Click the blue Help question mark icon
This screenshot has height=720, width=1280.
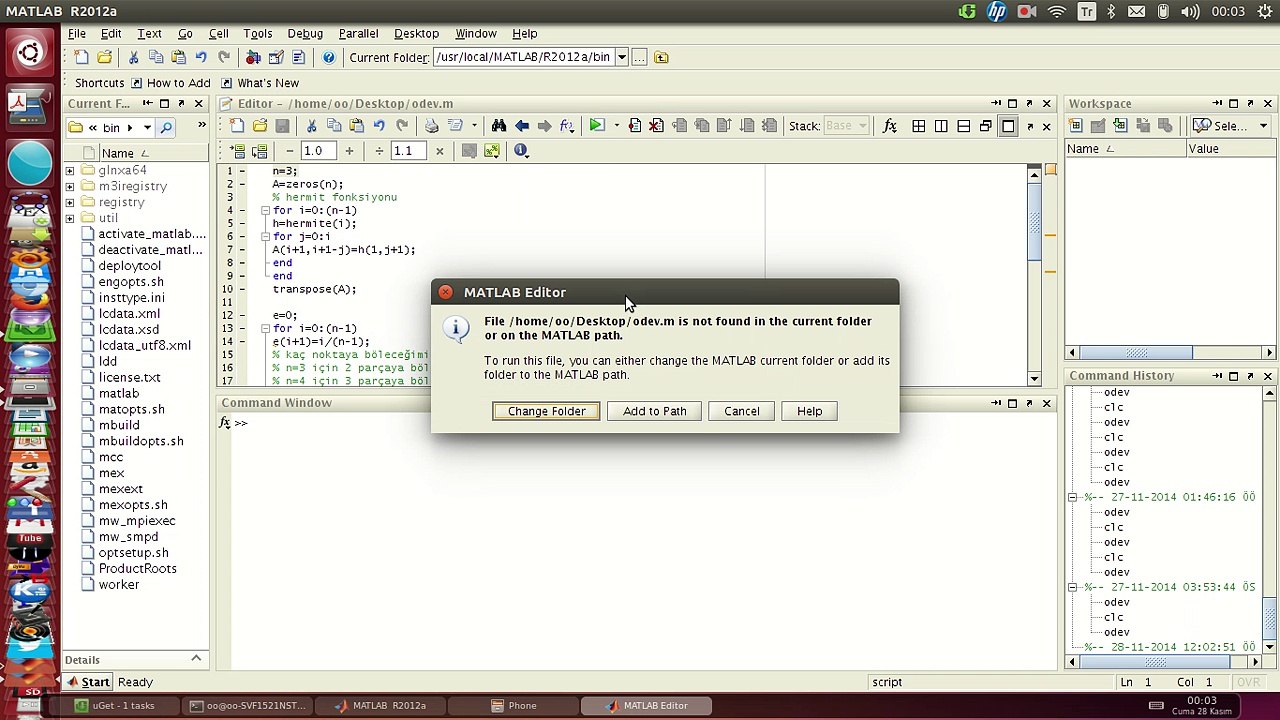pos(328,58)
